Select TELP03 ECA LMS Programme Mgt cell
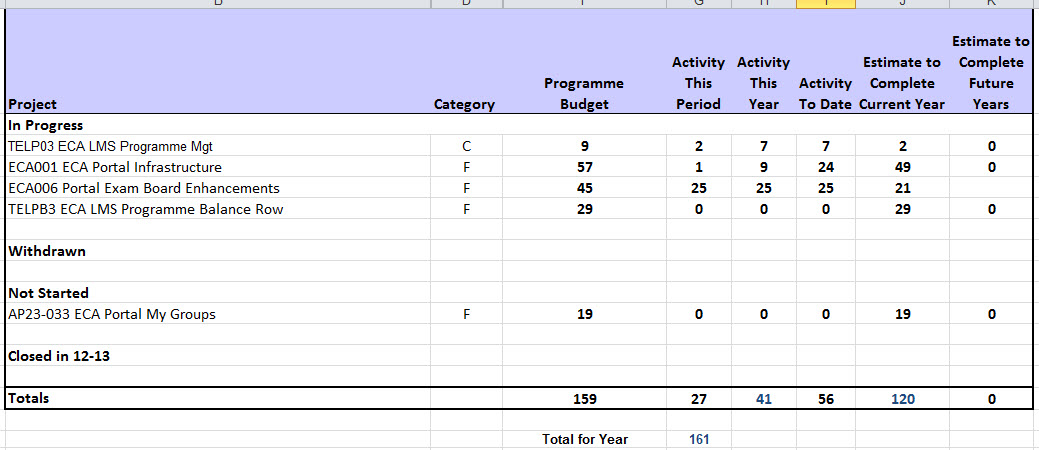This screenshot has height=450, width=1039. tap(110, 146)
